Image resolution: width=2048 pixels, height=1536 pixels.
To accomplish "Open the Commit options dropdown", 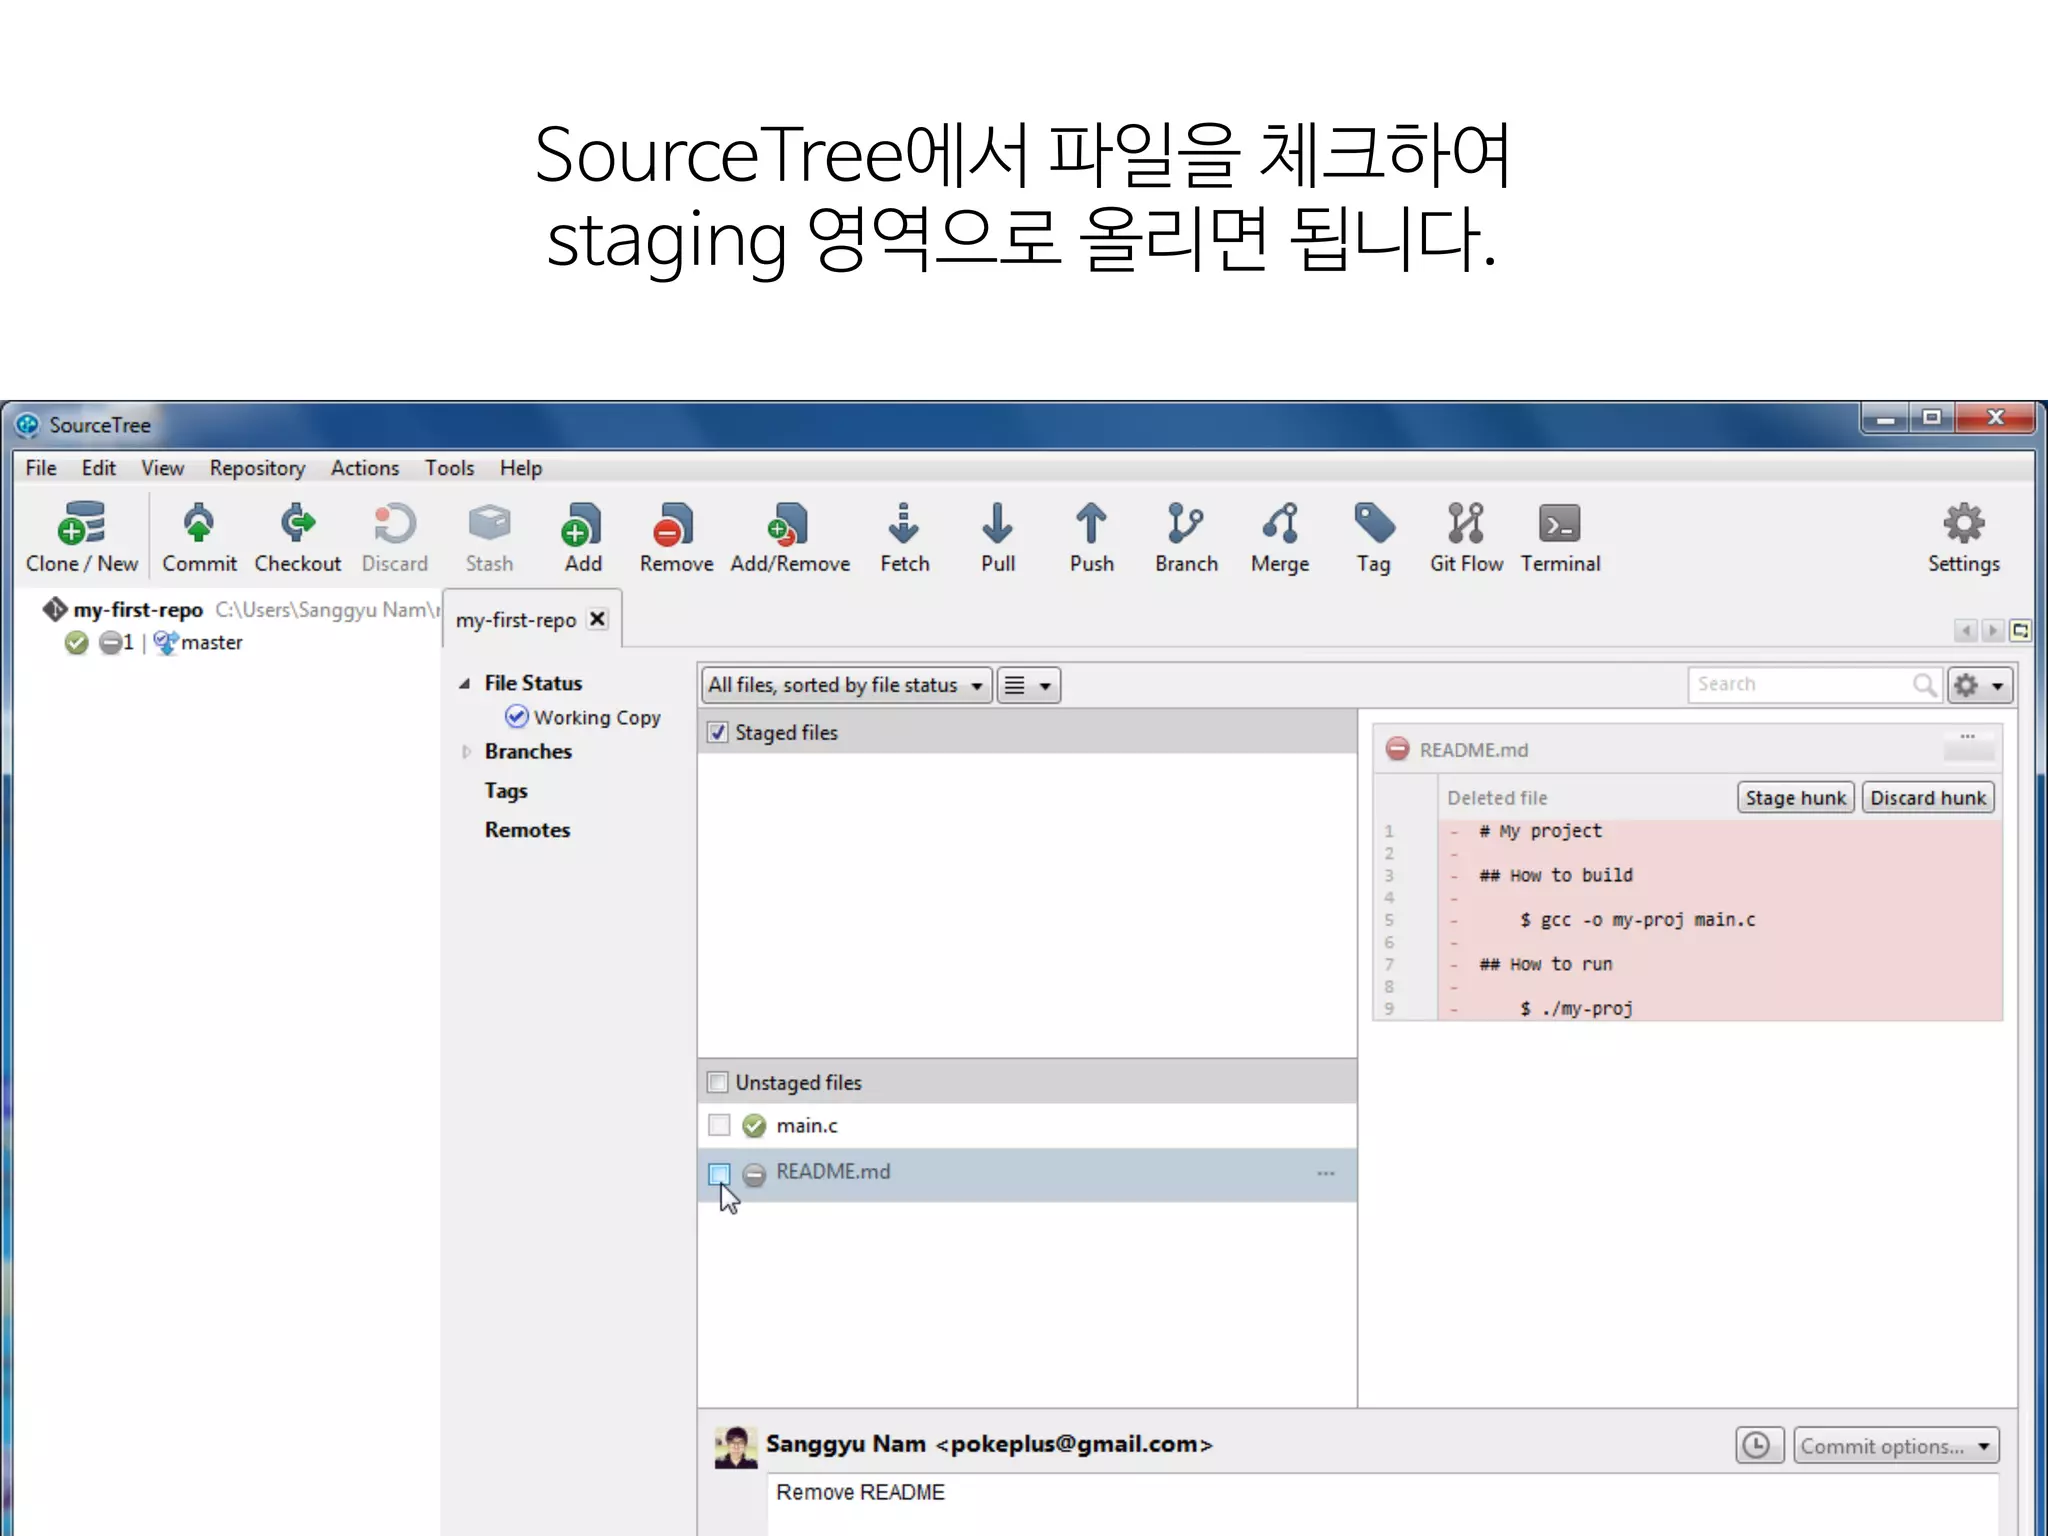I will point(1895,1446).
